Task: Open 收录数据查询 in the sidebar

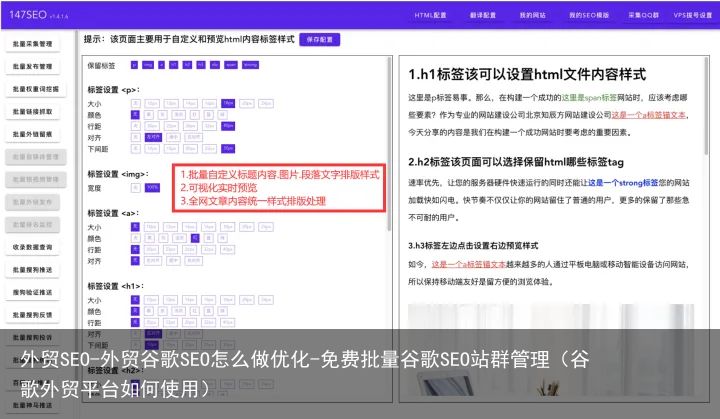Action: click(x=32, y=247)
